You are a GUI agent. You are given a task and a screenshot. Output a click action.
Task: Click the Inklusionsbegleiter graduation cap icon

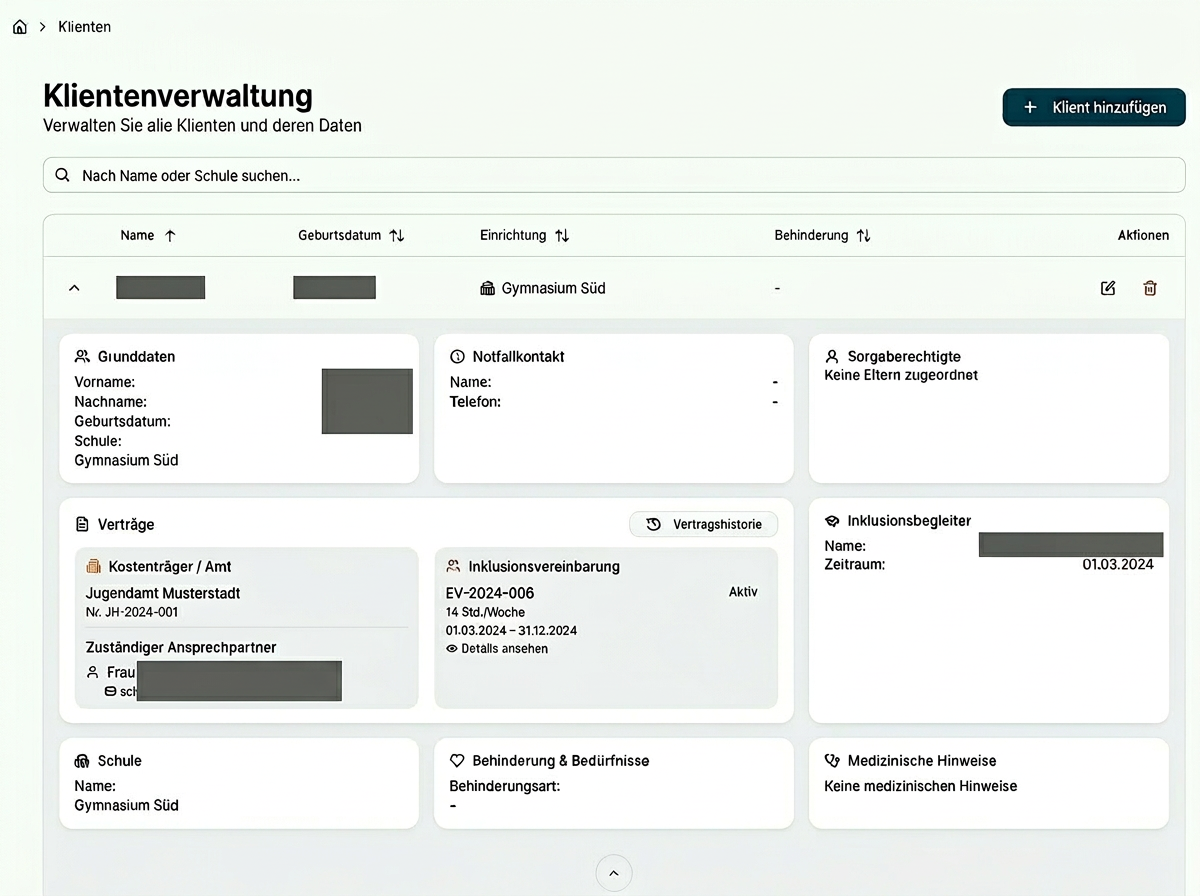tap(832, 521)
